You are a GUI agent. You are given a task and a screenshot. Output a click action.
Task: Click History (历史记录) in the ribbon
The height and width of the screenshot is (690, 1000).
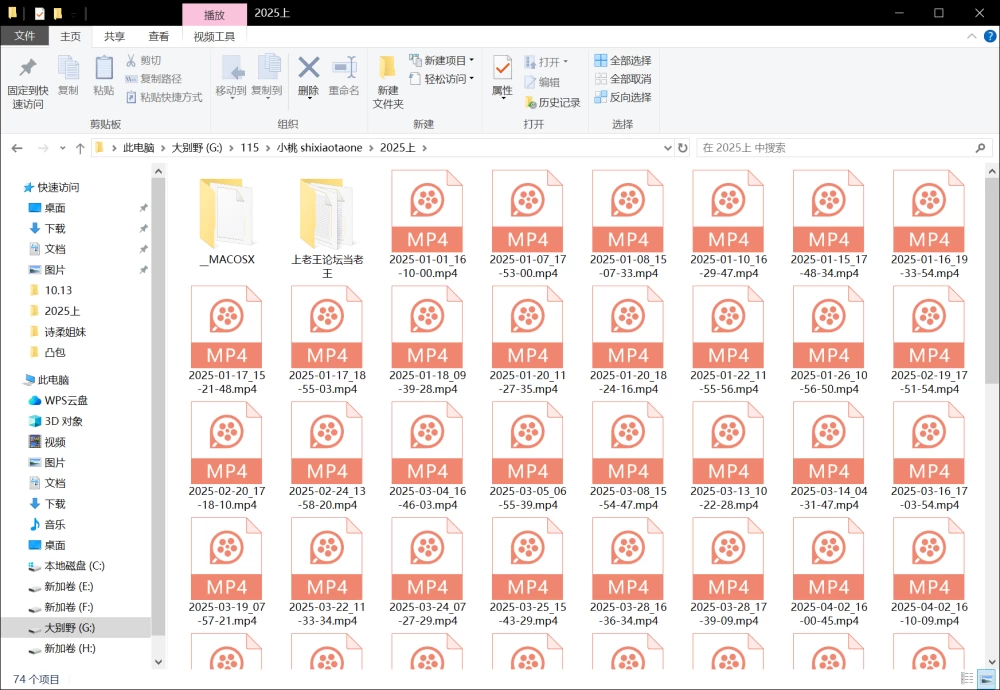552,102
